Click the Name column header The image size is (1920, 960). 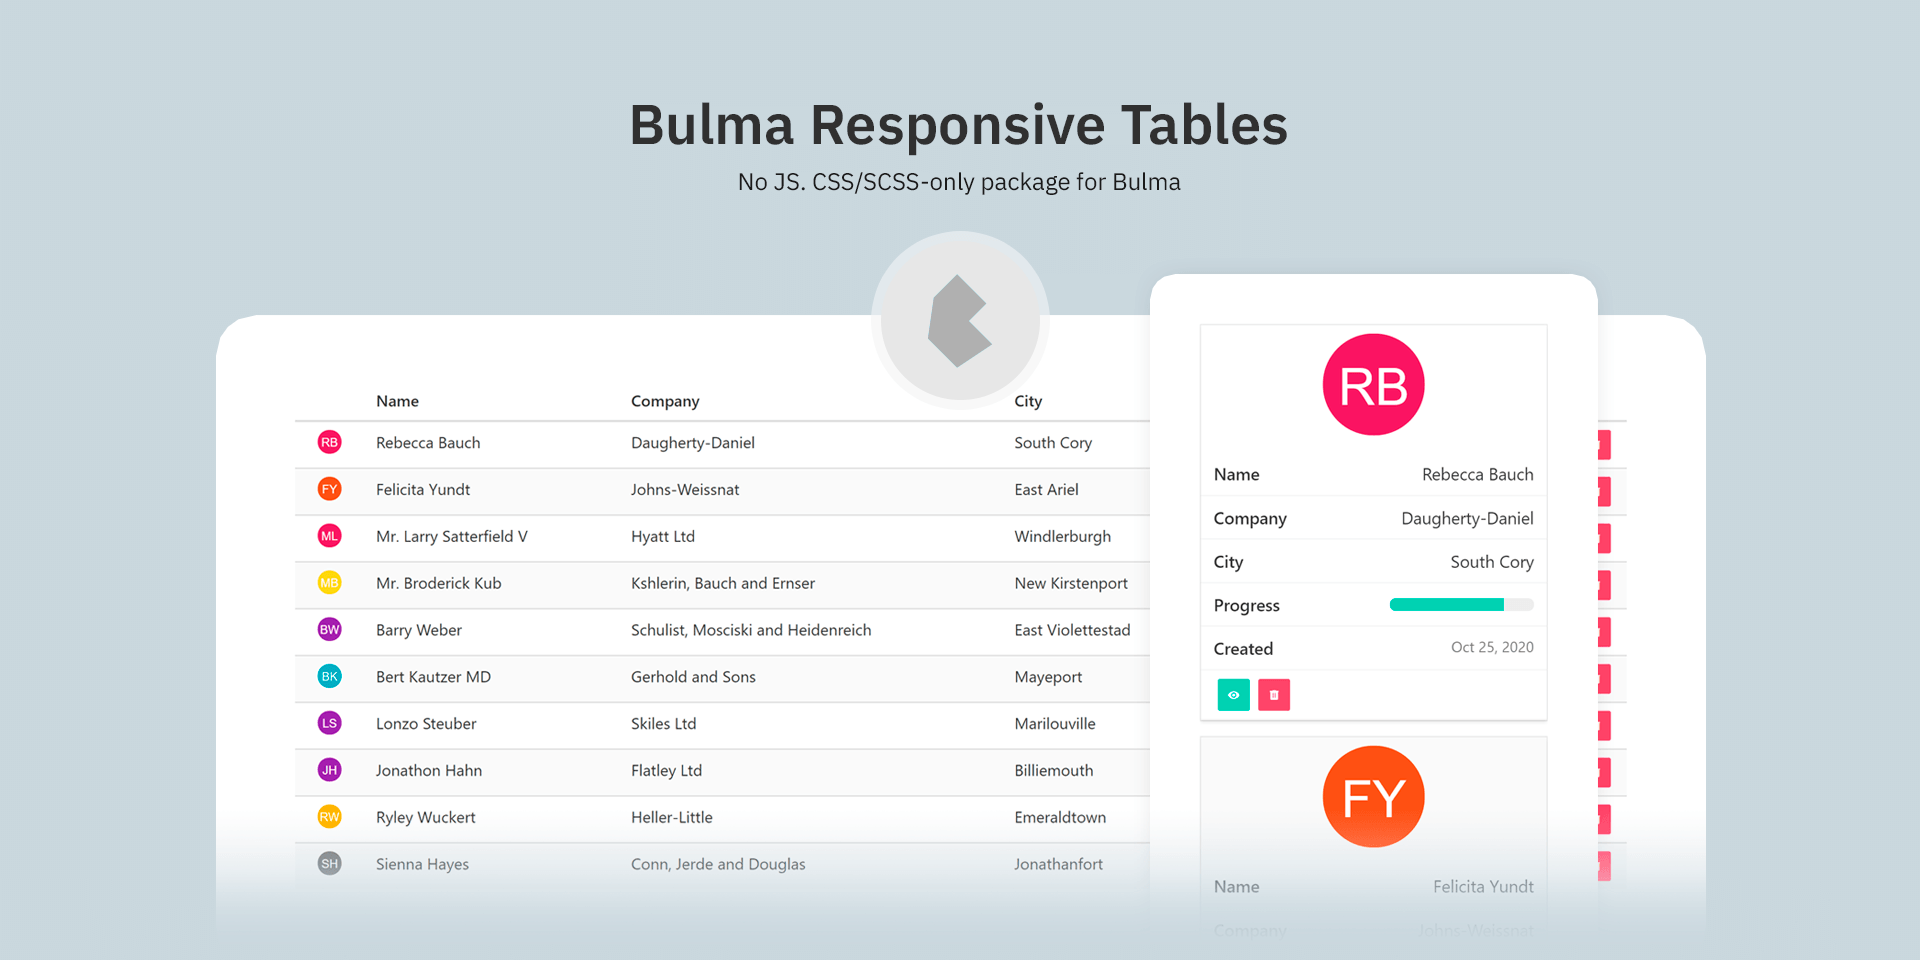pyautogui.click(x=397, y=401)
